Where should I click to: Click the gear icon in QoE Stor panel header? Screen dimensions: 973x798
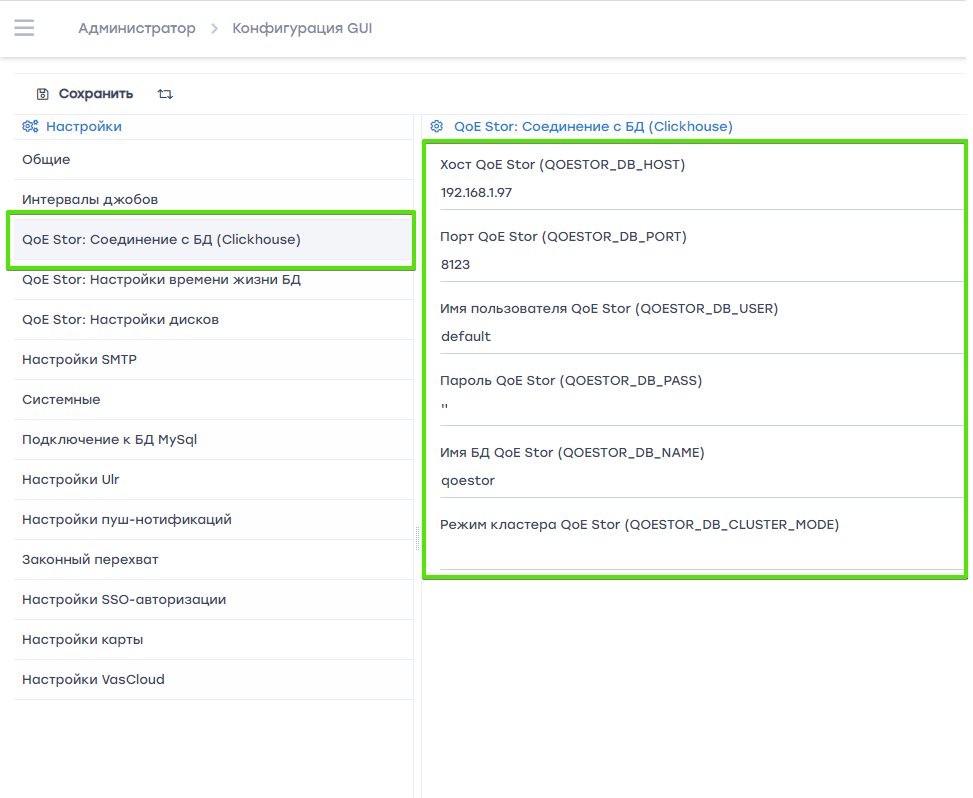(436, 127)
